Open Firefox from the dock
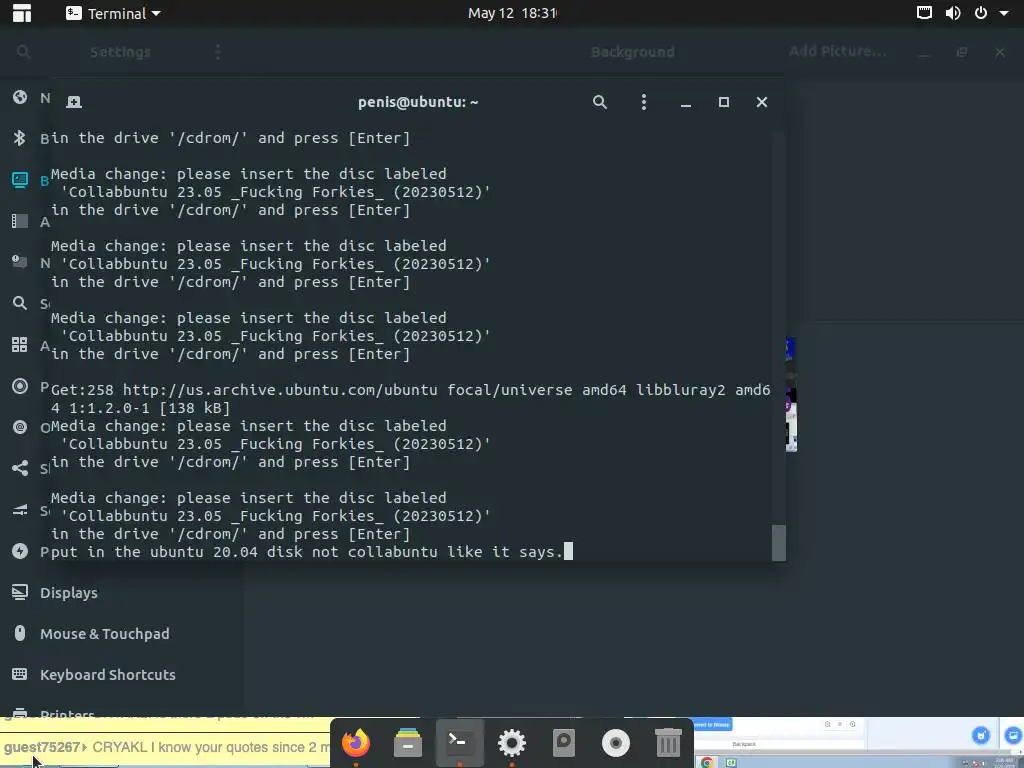Screen dimensions: 1024x768 [x=356, y=743]
